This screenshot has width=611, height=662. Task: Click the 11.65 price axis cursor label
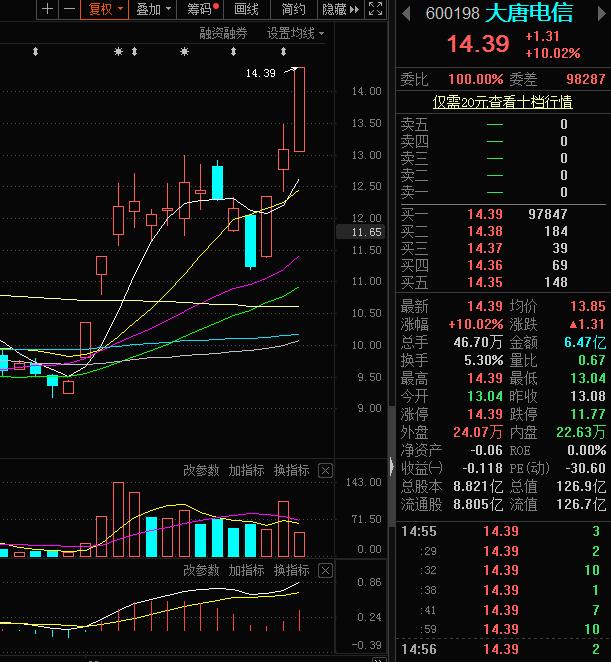pyautogui.click(x=360, y=232)
